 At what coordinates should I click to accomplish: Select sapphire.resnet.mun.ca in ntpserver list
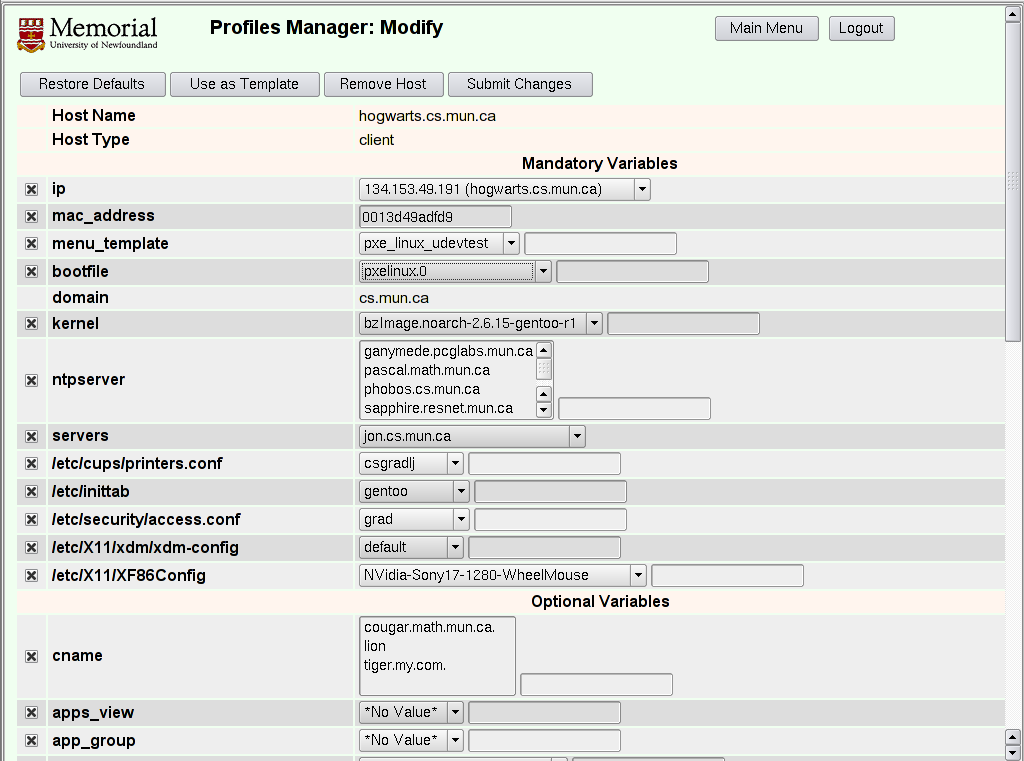point(448,408)
